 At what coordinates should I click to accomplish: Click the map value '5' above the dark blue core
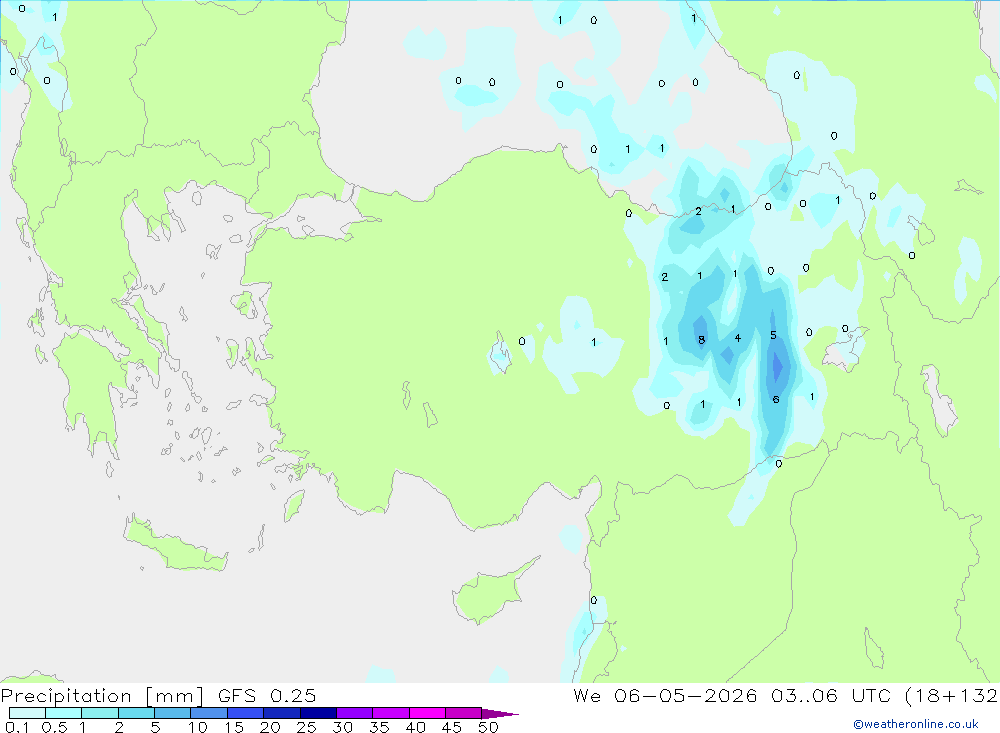coord(773,335)
